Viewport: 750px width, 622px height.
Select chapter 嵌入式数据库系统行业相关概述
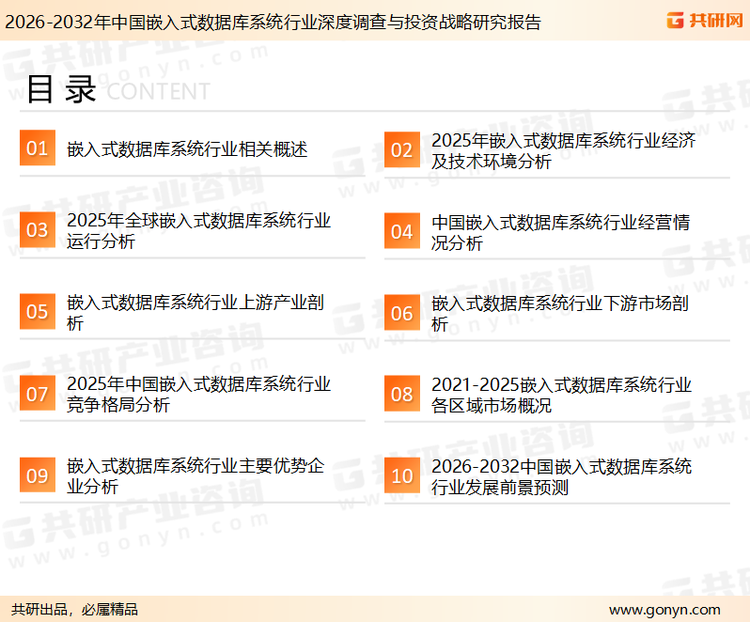point(187,149)
